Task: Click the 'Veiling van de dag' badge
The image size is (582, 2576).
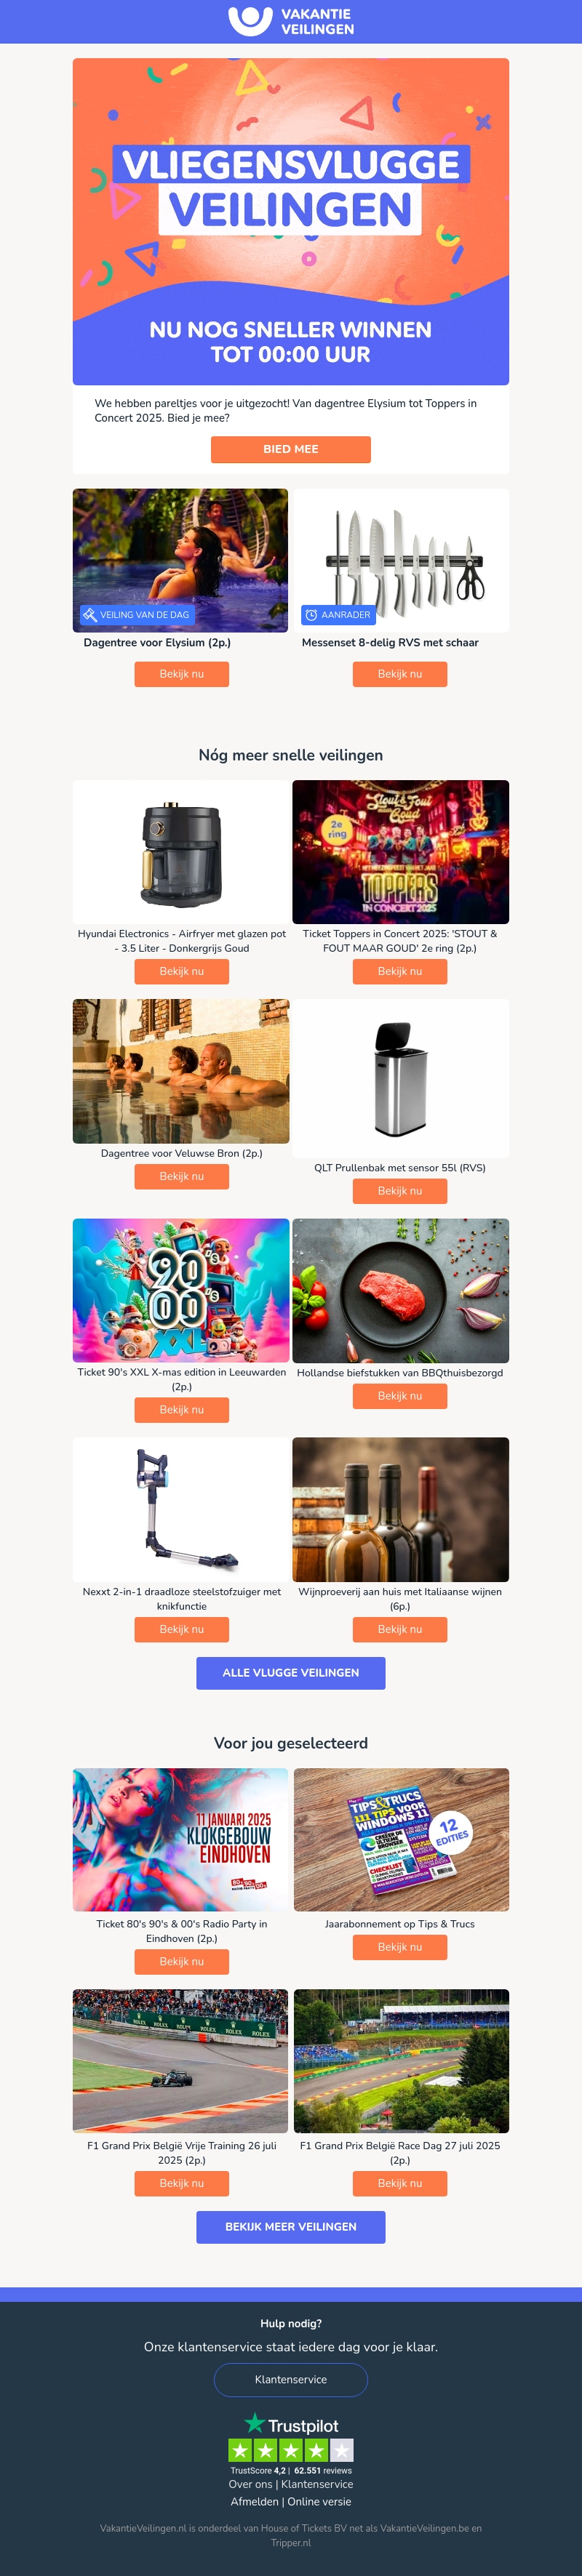Action: pyautogui.click(x=137, y=615)
